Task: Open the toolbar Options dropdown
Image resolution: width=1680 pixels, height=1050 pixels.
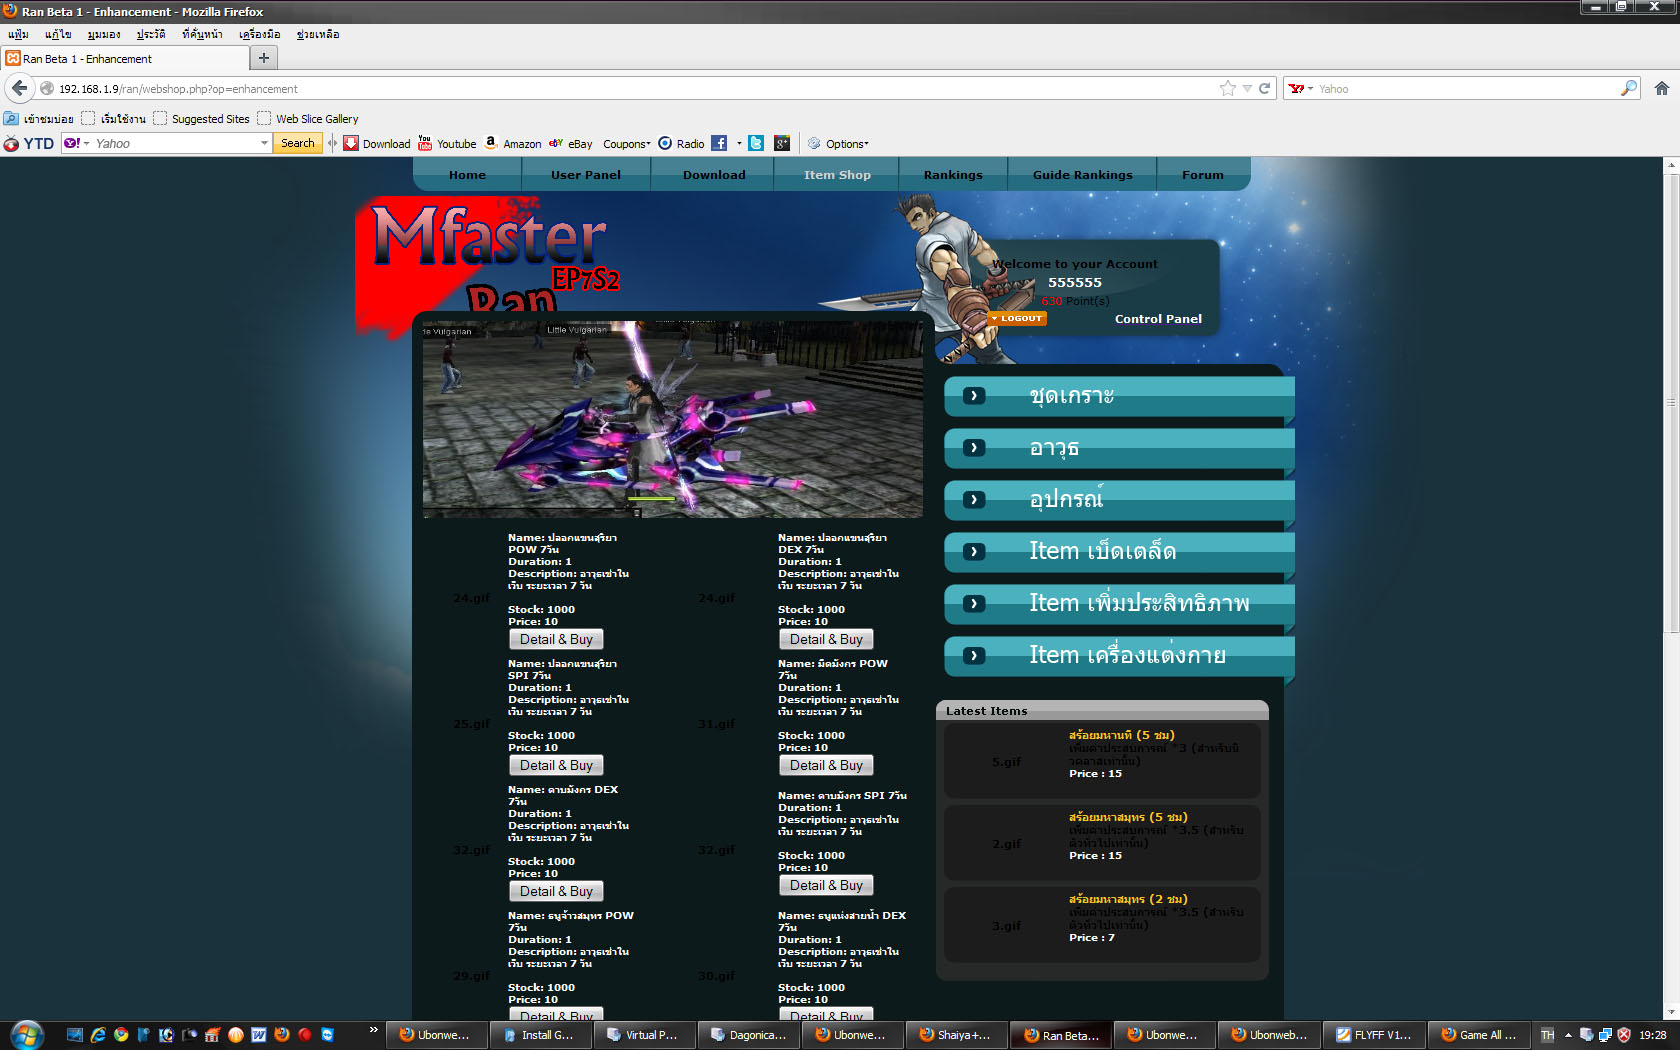Action: [839, 143]
